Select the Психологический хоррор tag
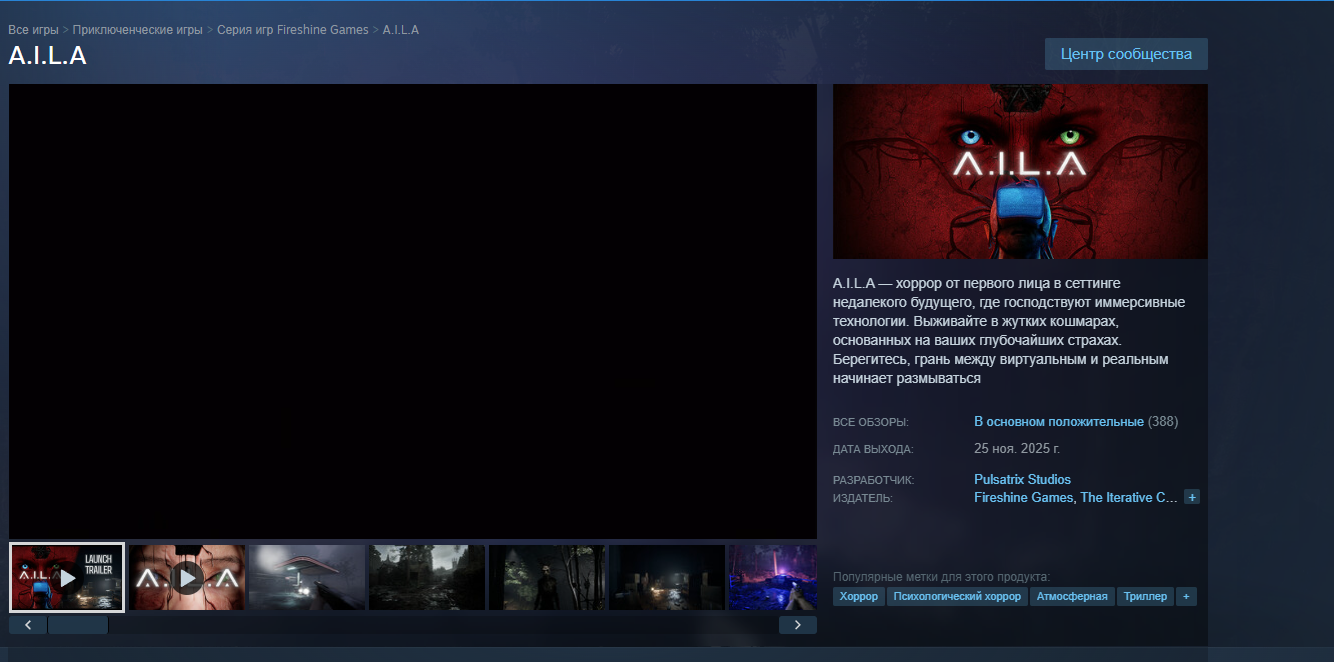The height and width of the screenshot is (662, 1334). click(x=958, y=597)
